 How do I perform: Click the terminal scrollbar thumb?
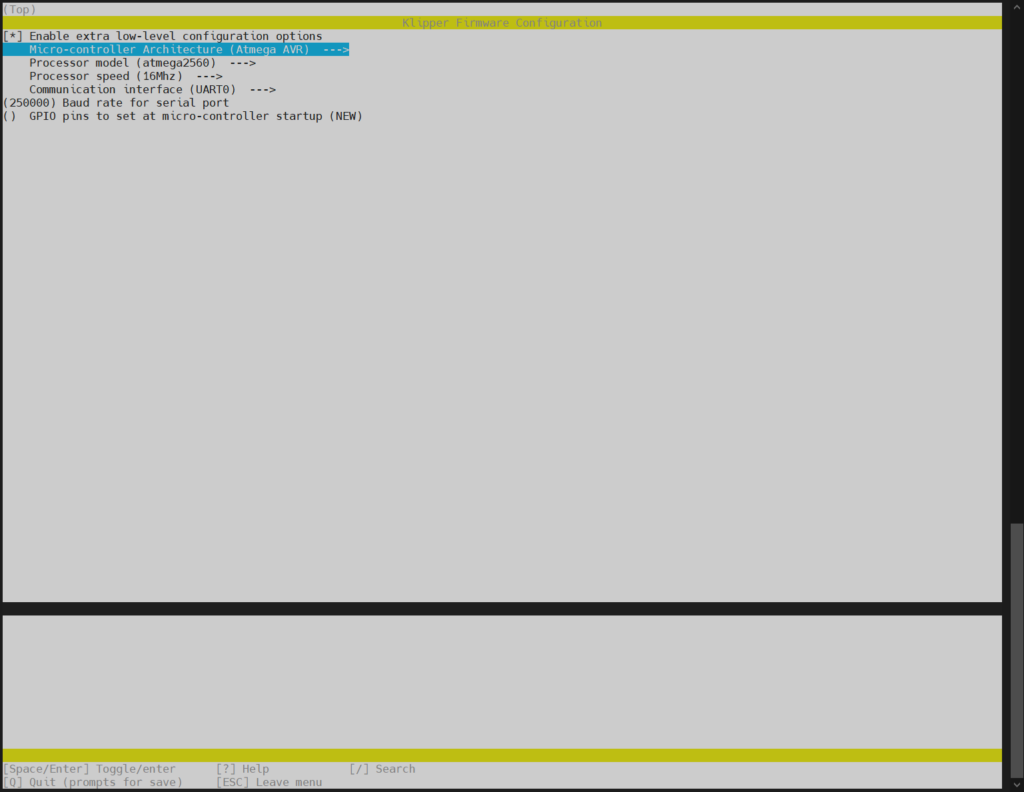pos(1017,649)
